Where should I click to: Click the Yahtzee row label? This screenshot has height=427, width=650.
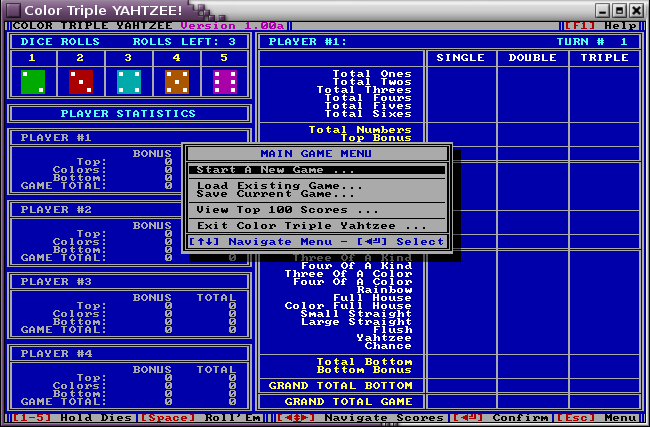click(384, 338)
